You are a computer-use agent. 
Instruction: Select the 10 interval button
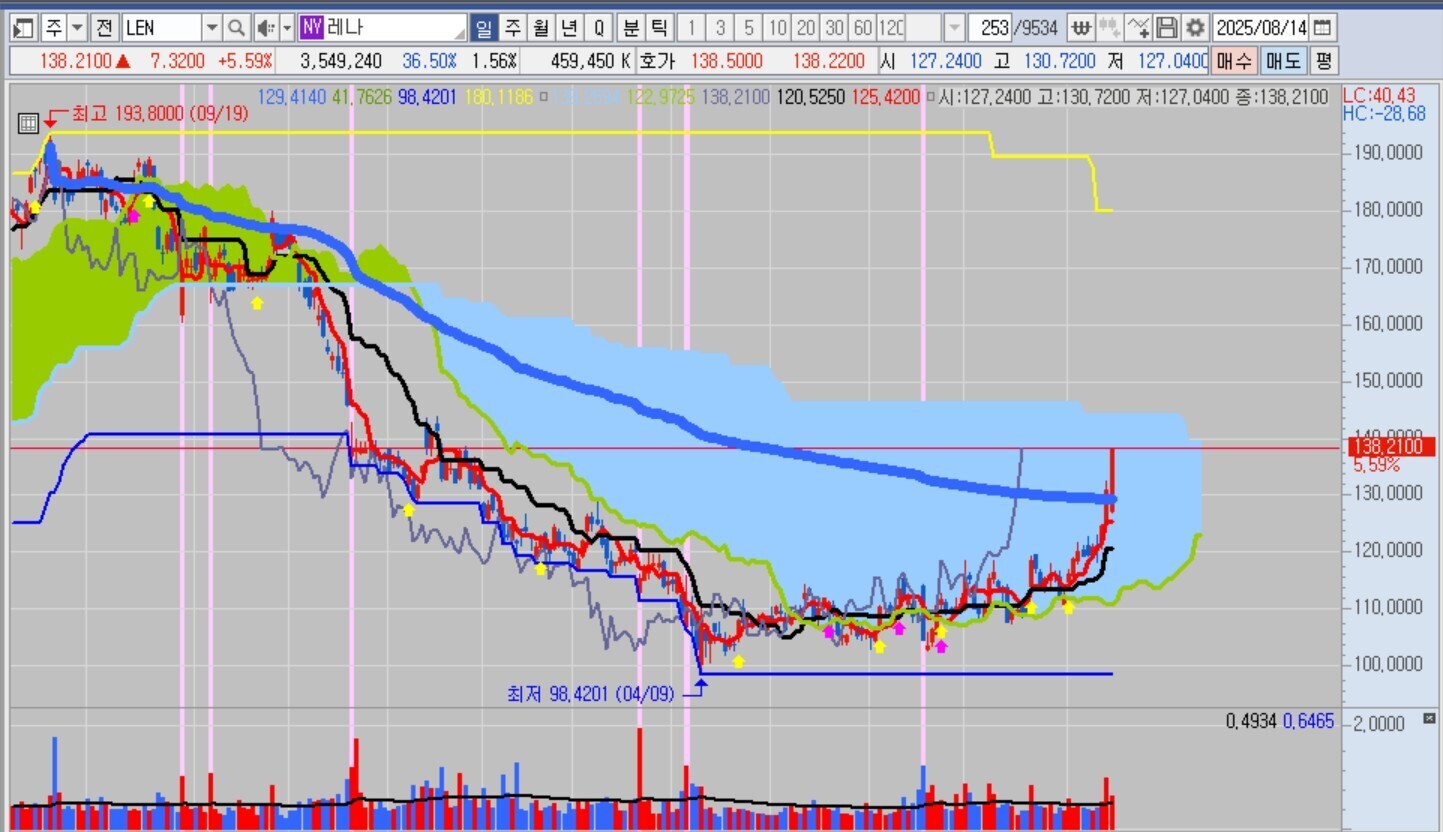(778, 27)
